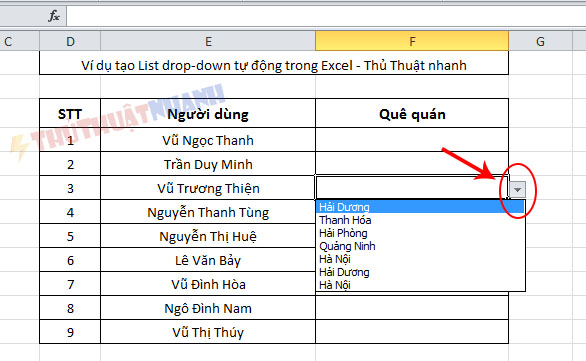The height and width of the screenshot is (361, 586).
Task: Click active Quê quán cell for Vũ Trương Thiện
Action: pyautogui.click(x=412, y=187)
